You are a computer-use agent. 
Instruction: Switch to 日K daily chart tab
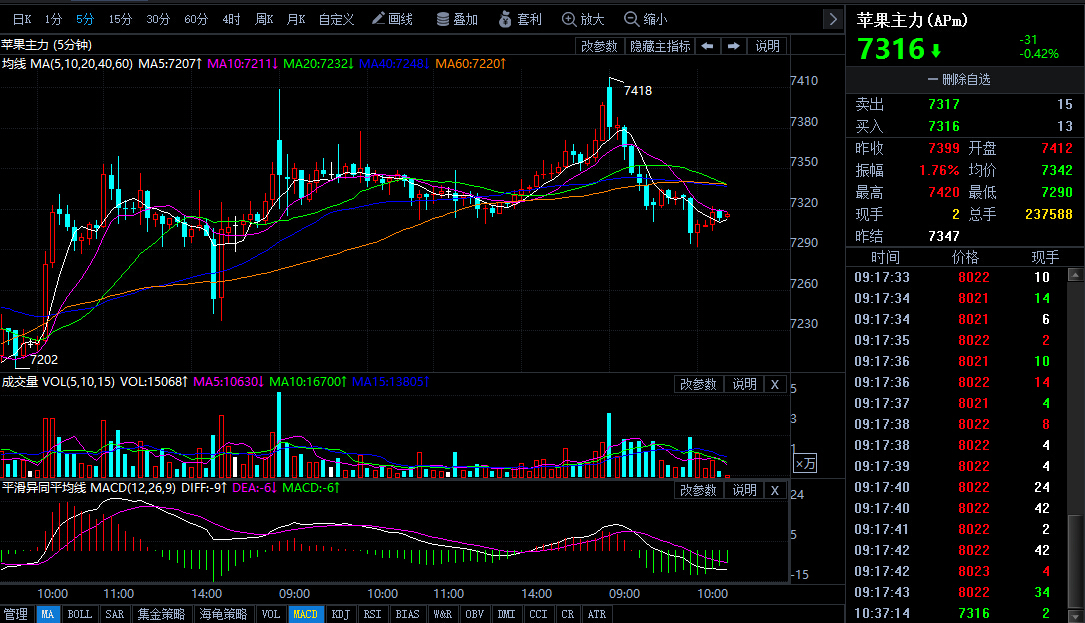point(22,19)
